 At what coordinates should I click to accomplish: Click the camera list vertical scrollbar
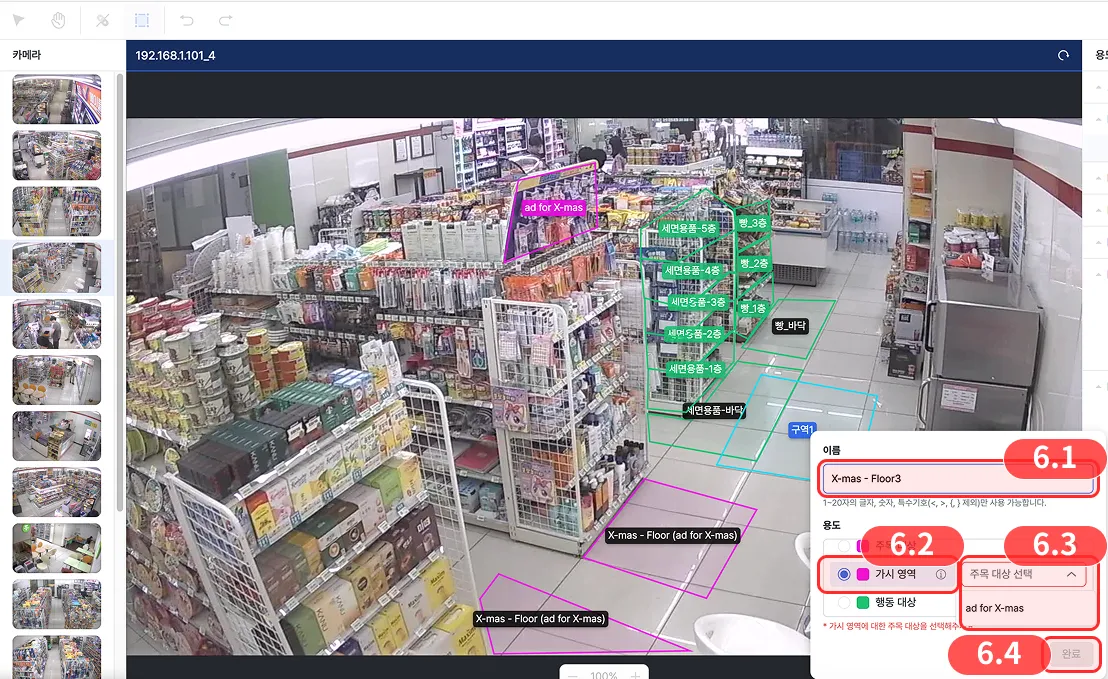tap(120, 291)
